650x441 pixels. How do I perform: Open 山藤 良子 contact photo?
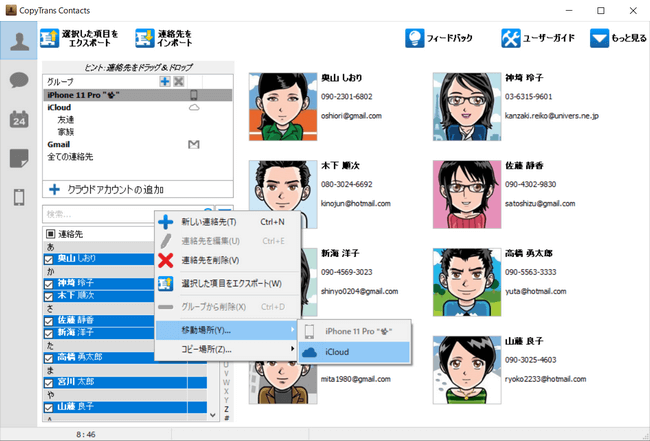pyautogui.click(x=467, y=370)
